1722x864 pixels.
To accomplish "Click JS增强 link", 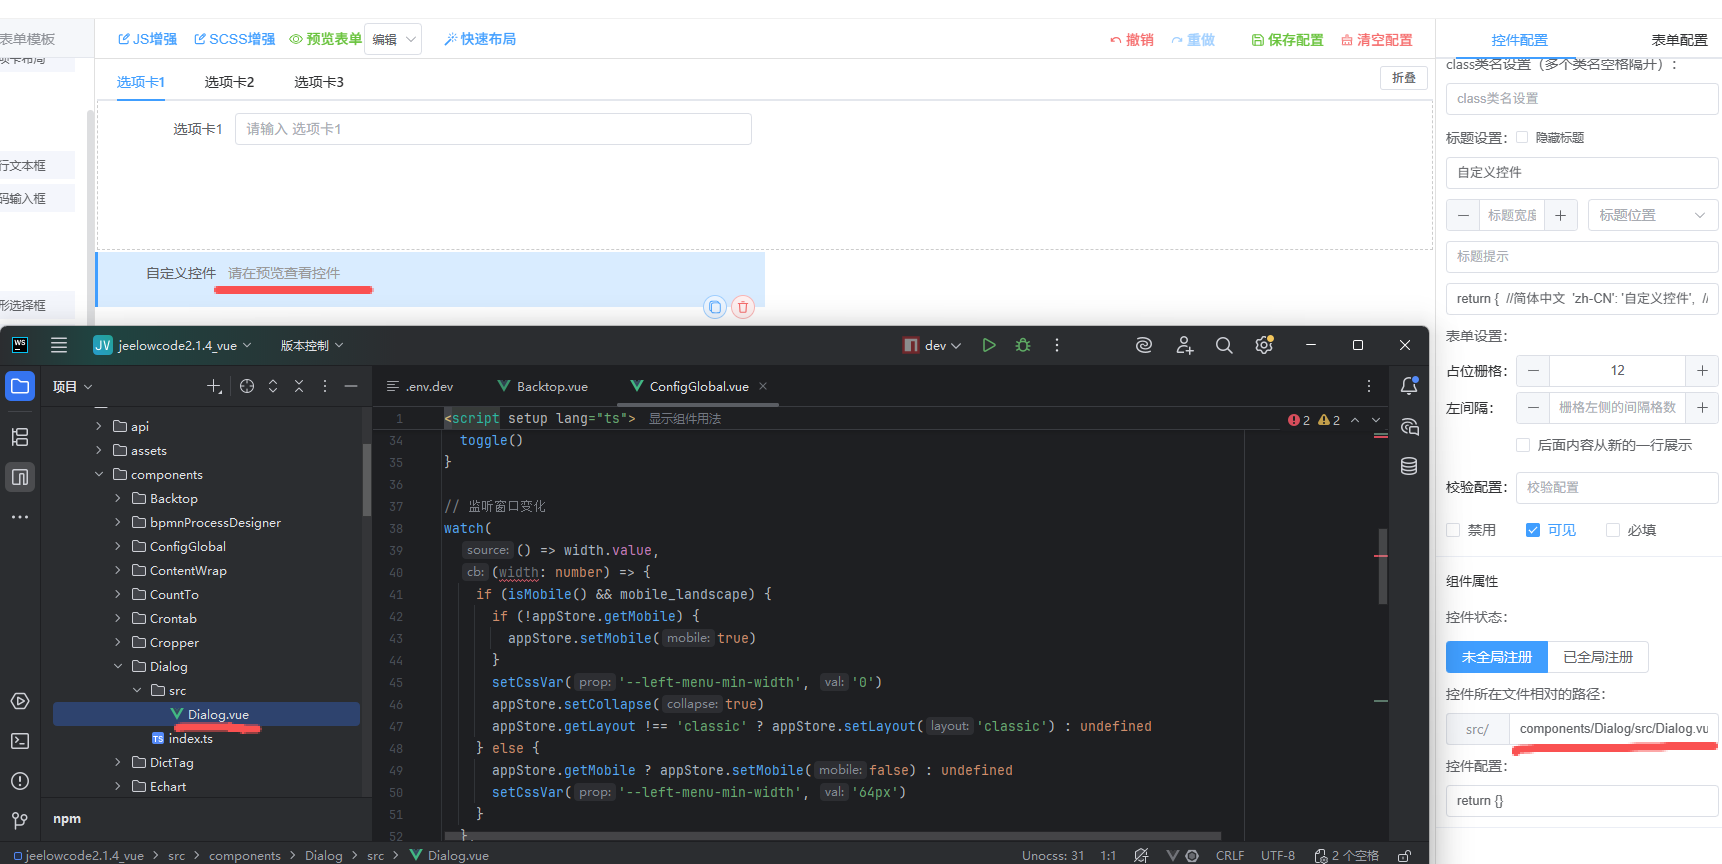I will point(147,39).
